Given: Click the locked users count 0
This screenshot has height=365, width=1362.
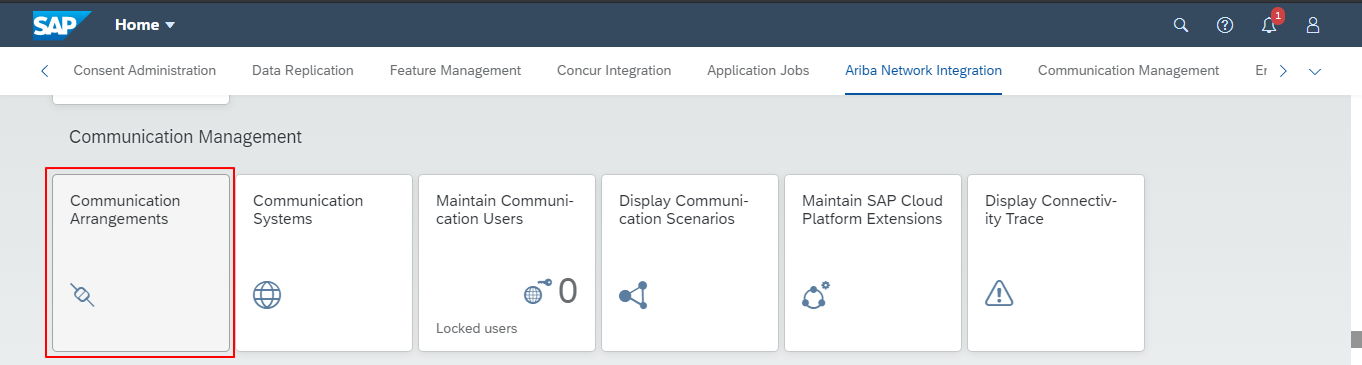Looking at the screenshot, I should (567, 291).
